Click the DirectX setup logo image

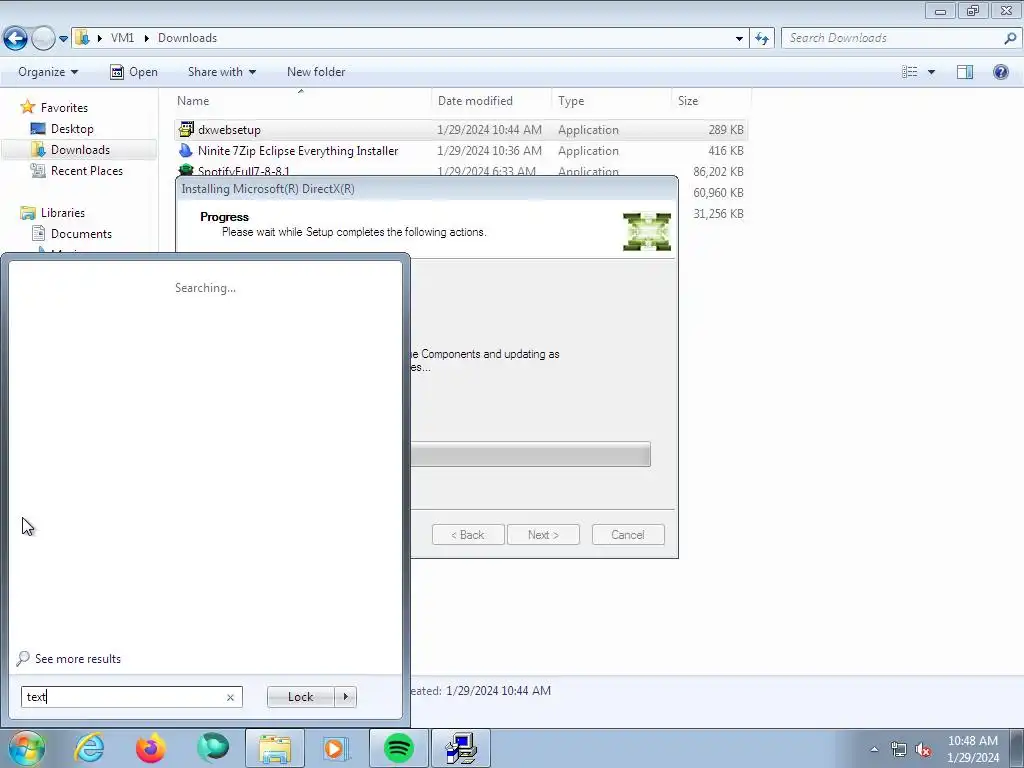647,232
